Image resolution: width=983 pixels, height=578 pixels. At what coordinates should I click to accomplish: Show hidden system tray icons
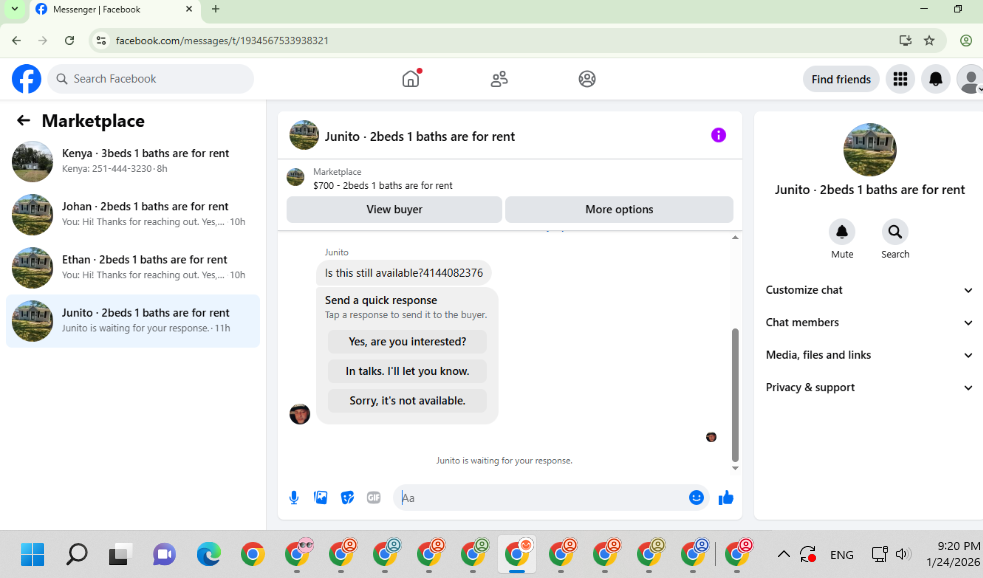784,554
